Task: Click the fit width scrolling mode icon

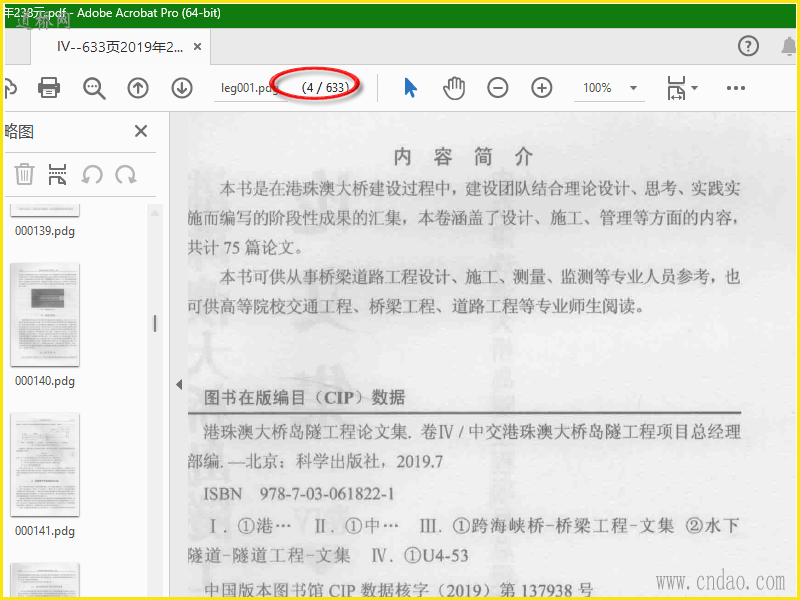Action: tap(676, 88)
